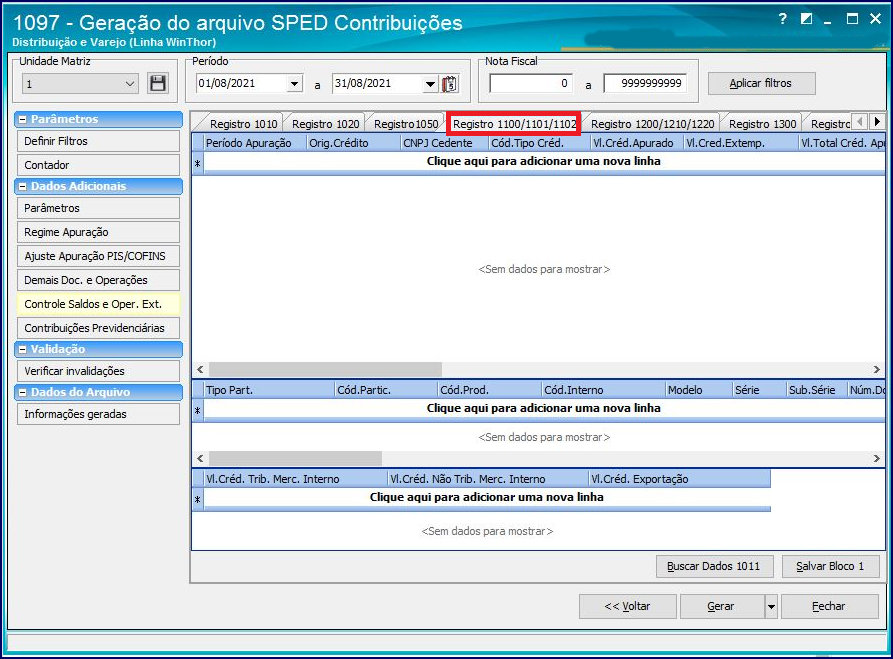893x659 pixels.
Task: Switch to the Registro 1020 tab
Action: [x=325, y=124]
